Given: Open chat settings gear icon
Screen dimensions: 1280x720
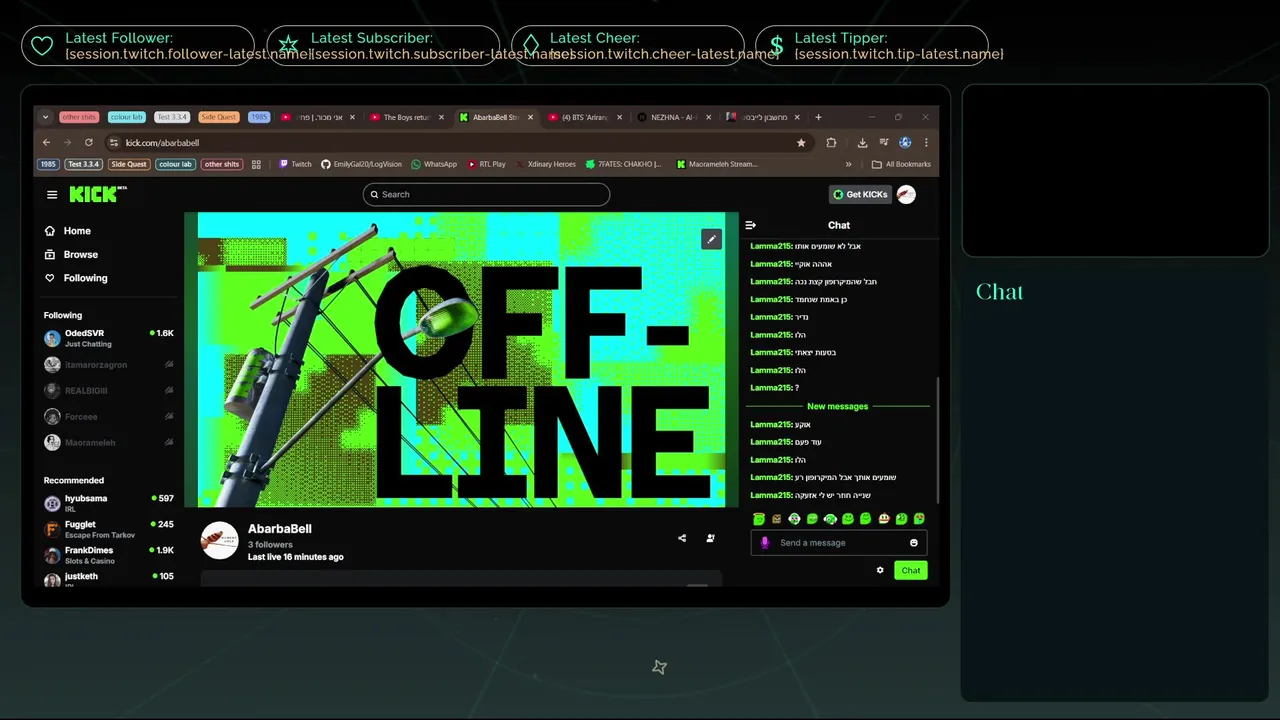Looking at the screenshot, I should point(880,570).
